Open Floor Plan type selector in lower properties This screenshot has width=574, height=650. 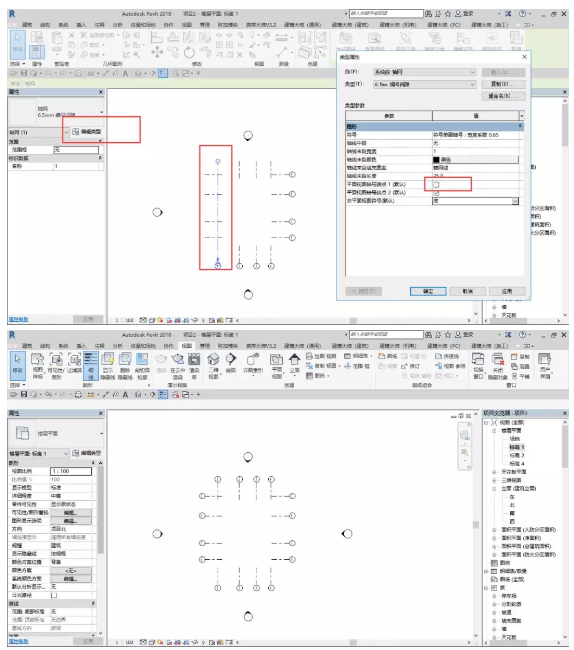click(x=102, y=434)
